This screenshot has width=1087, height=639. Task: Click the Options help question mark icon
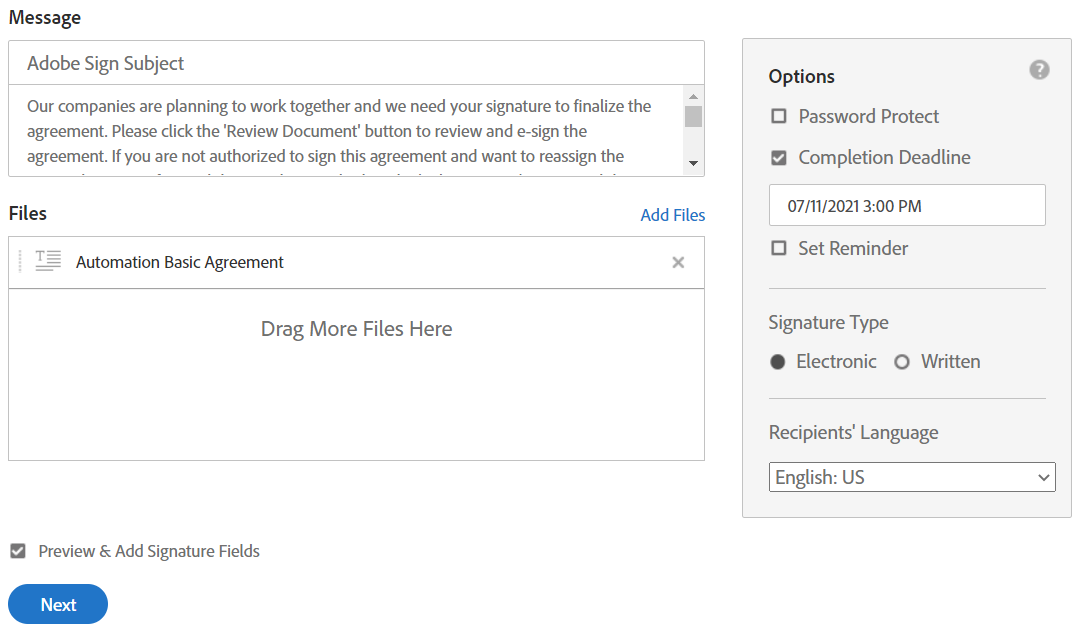point(1039,70)
